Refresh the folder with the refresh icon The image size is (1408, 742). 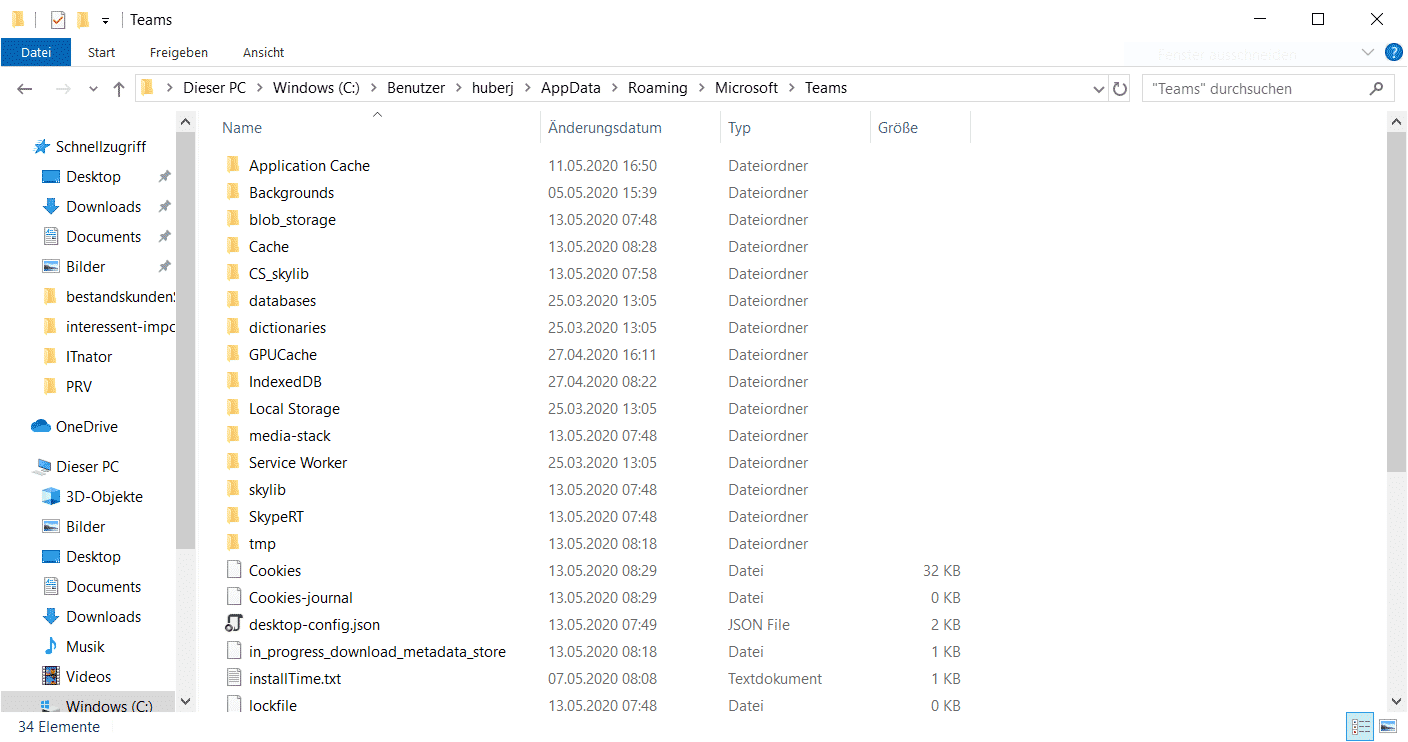click(1120, 89)
